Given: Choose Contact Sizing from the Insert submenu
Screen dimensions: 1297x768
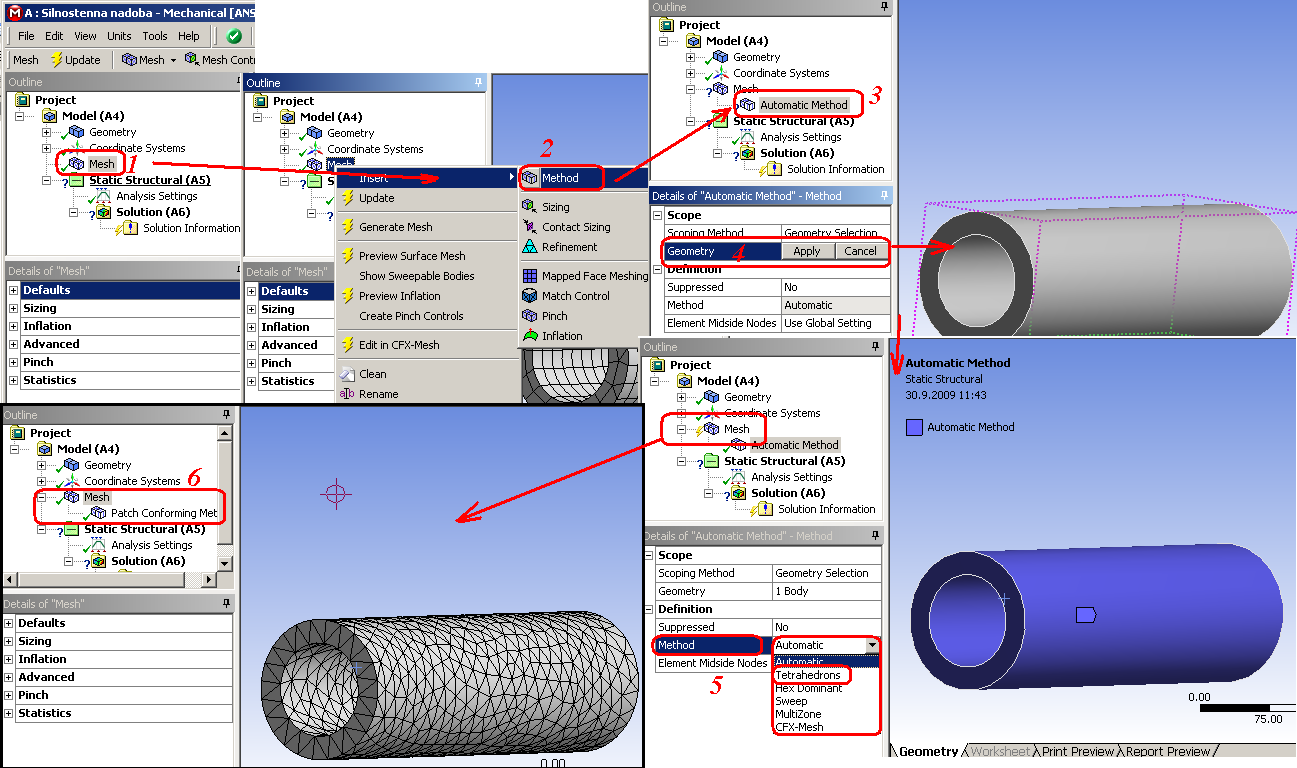Looking at the screenshot, I should pos(575,227).
